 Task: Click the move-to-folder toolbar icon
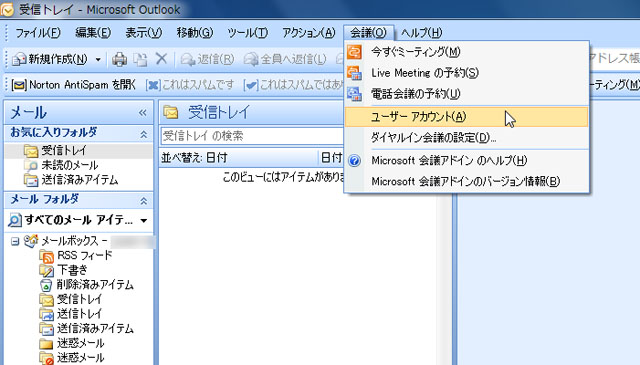click(140, 60)
